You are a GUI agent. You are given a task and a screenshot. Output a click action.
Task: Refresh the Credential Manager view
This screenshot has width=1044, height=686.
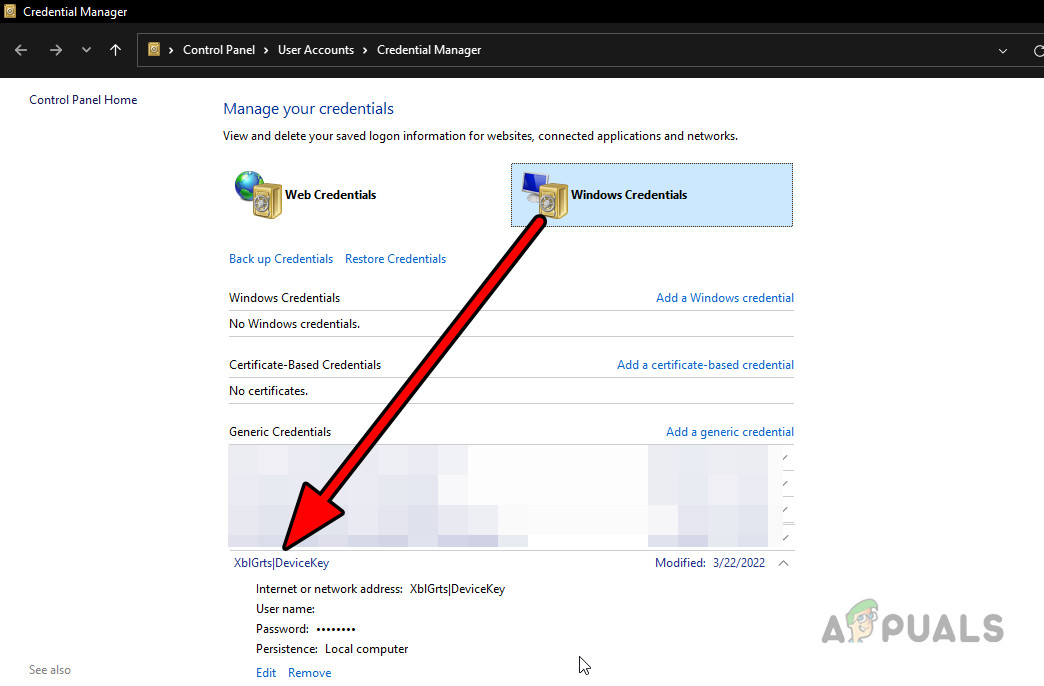click(1038, 49)
